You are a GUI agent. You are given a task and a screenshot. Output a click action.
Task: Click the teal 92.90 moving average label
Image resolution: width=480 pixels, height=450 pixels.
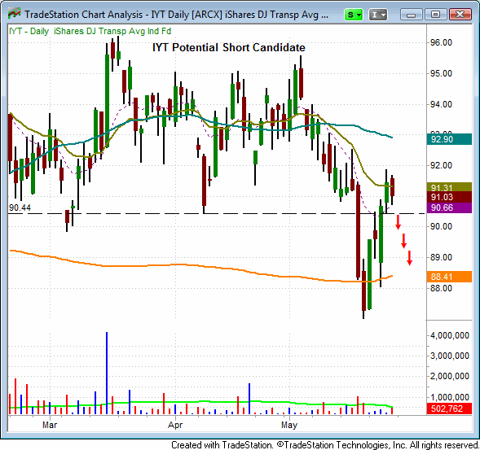pyautogui.click(x=449, y=139)
